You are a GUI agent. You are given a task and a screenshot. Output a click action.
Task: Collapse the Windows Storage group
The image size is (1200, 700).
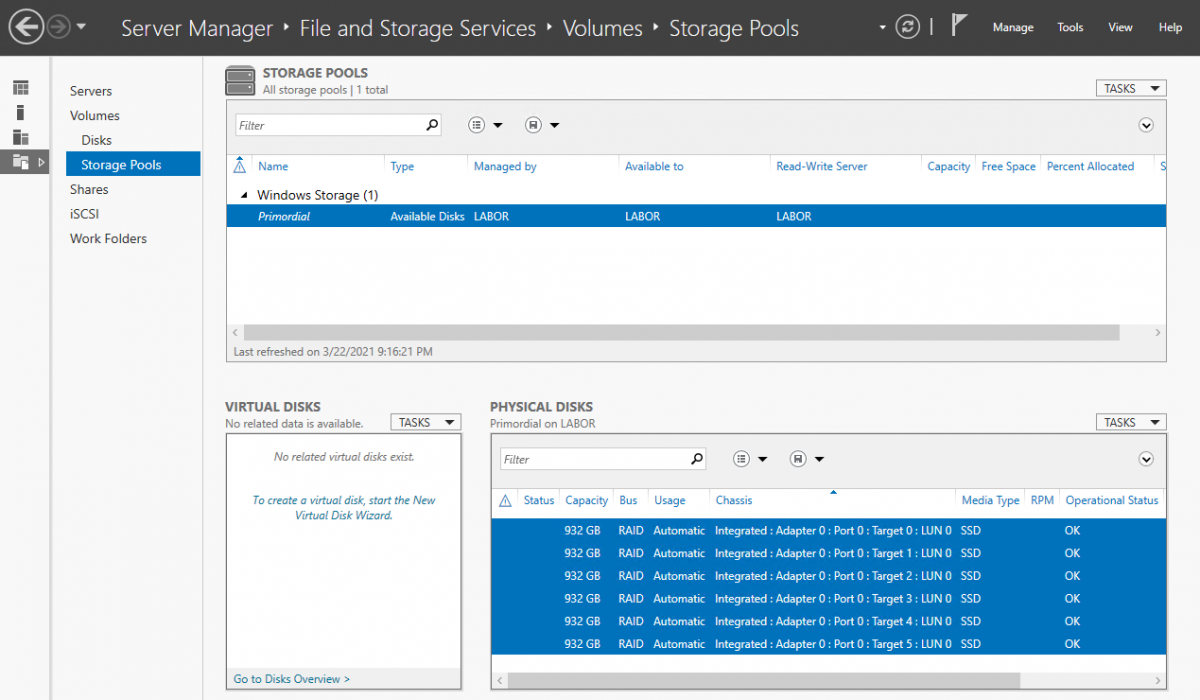(x=244, y=195)
